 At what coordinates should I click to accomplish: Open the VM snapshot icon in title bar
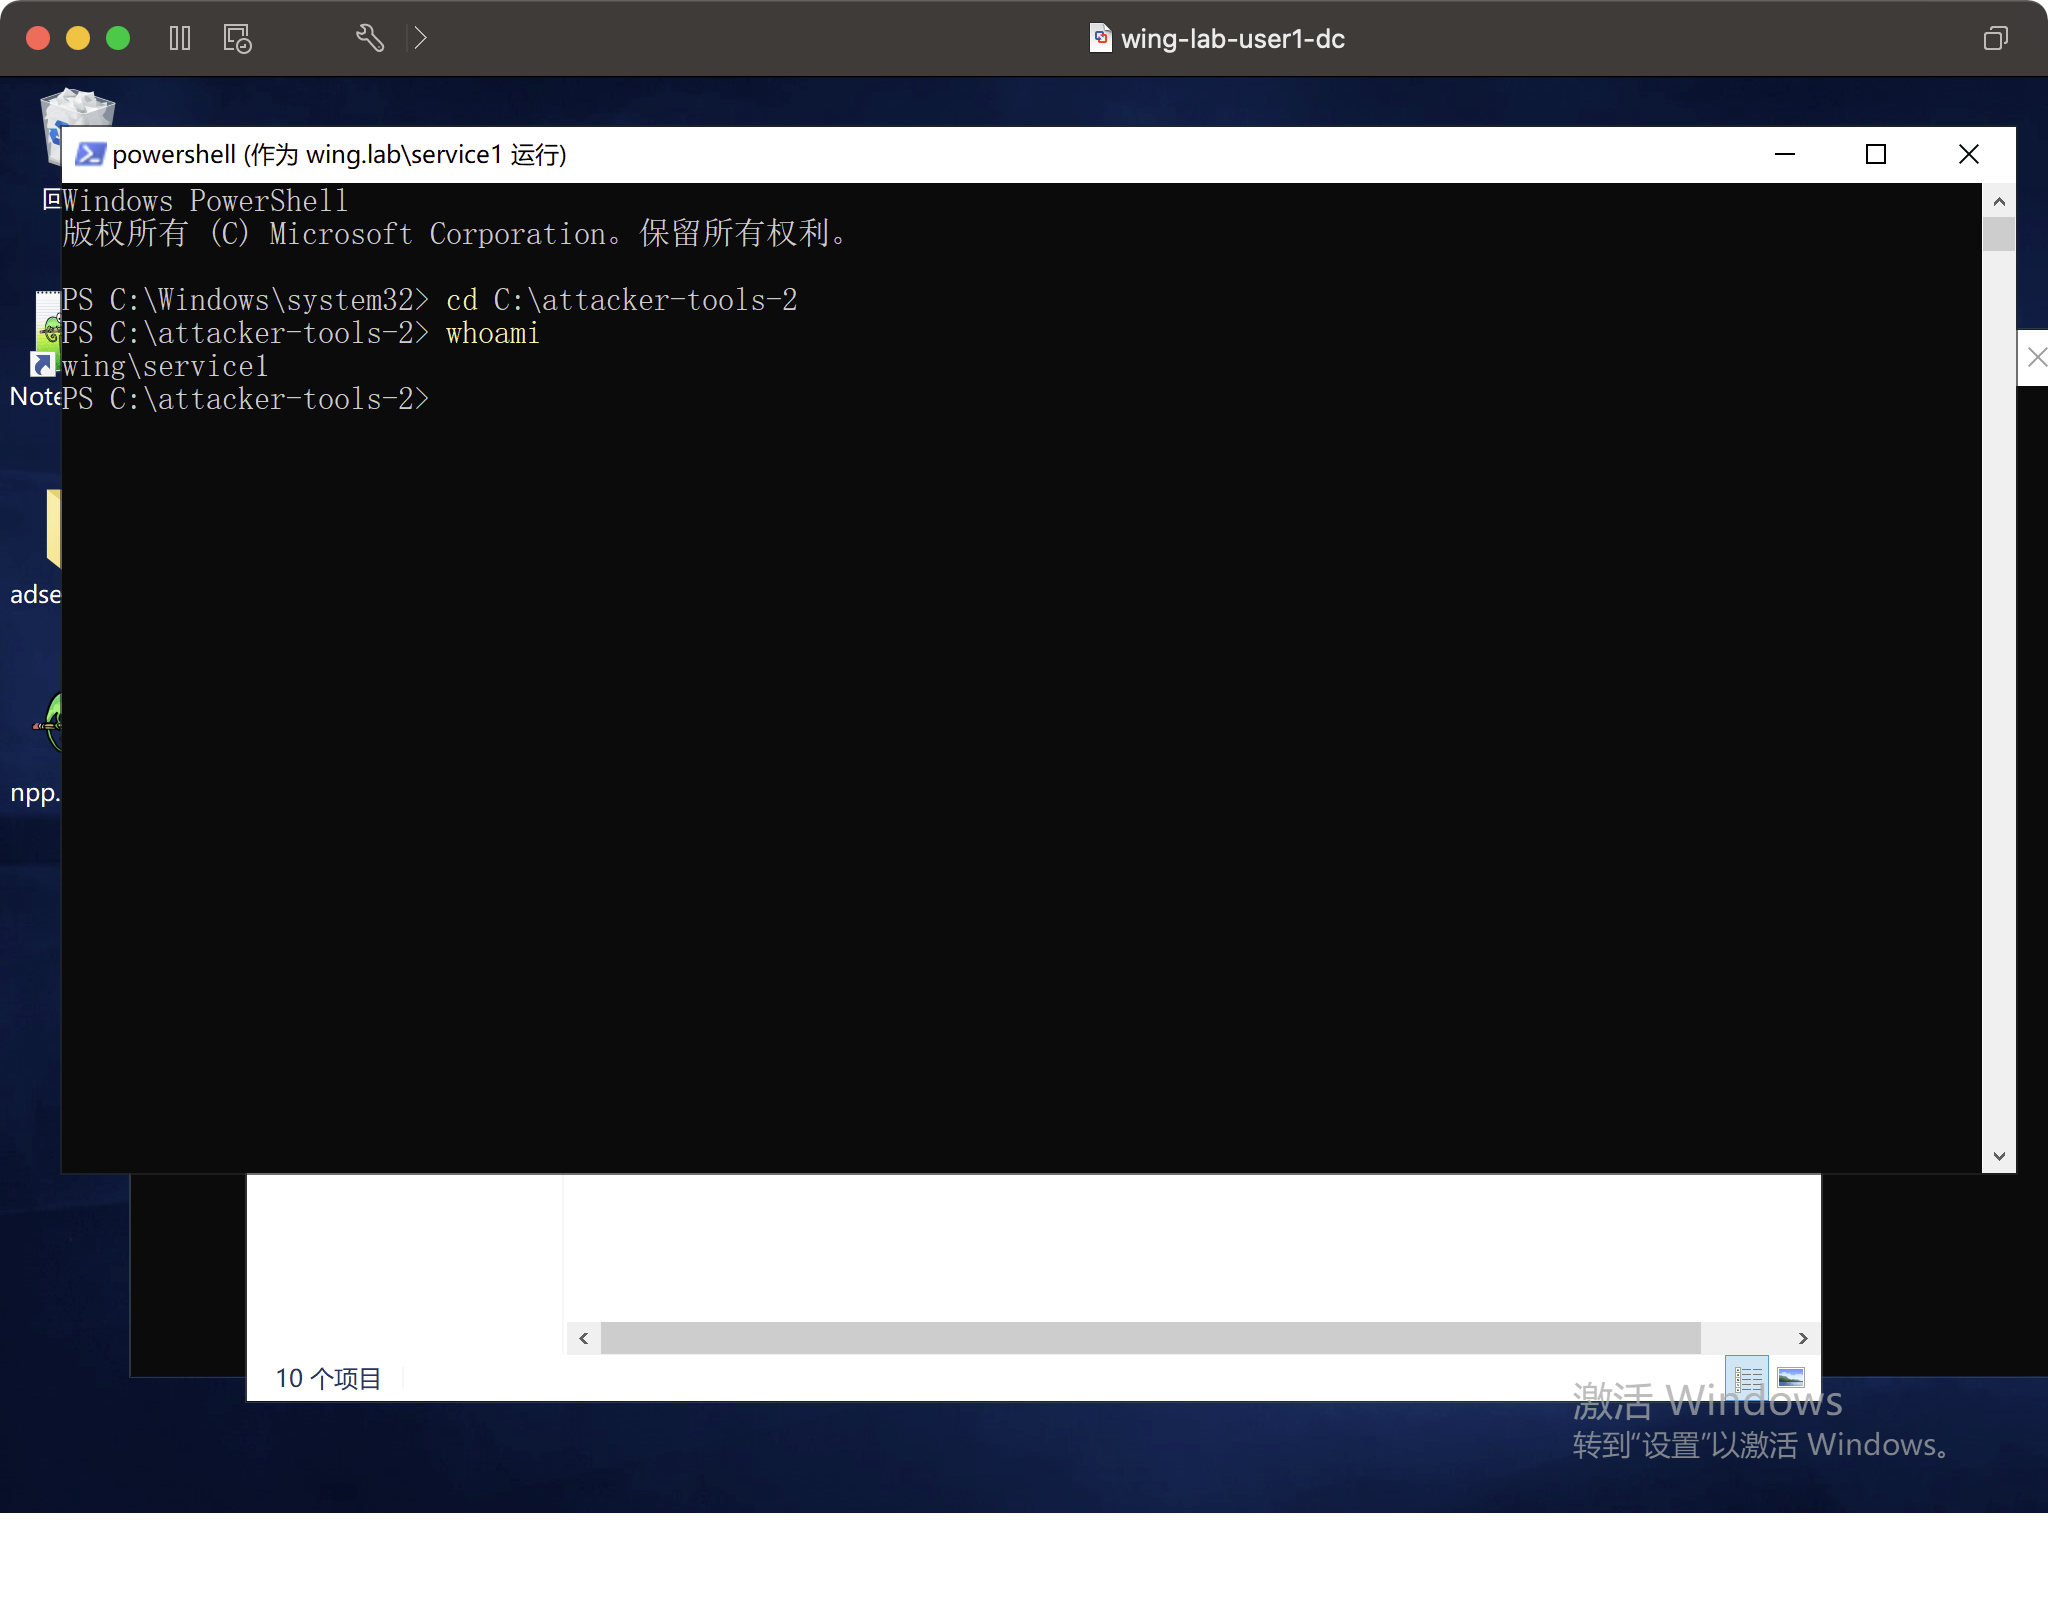click(237, 38)
